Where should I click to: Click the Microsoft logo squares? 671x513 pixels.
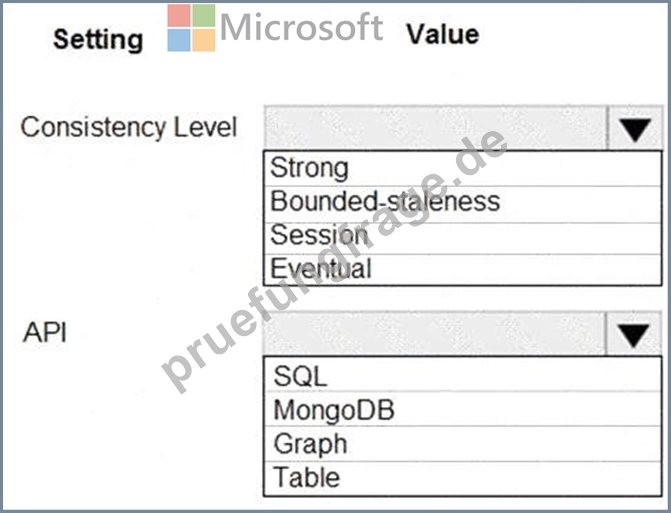191,28
